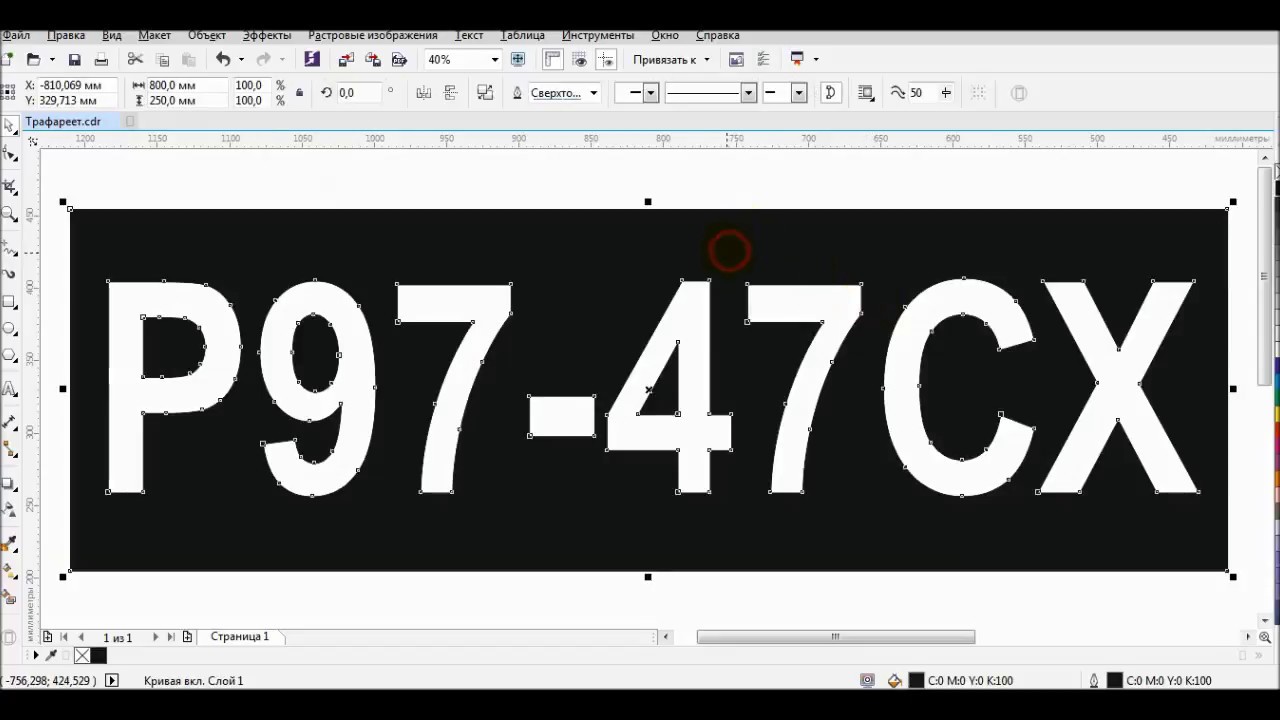
Task: Select the Polygon tool
Action: (10, 357)
